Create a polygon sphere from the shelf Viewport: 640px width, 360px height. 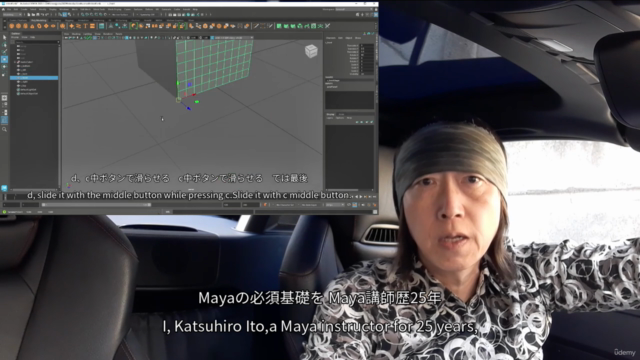(11, 26)
